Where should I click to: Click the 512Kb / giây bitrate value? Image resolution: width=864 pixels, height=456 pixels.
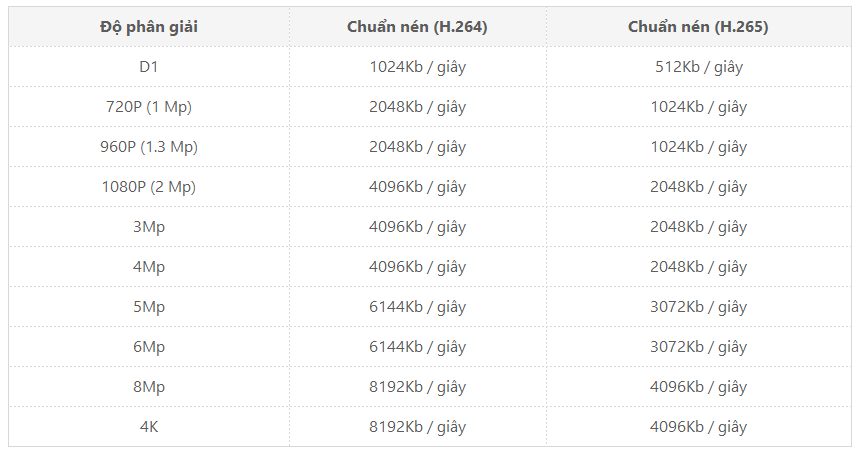pos(698,67)
